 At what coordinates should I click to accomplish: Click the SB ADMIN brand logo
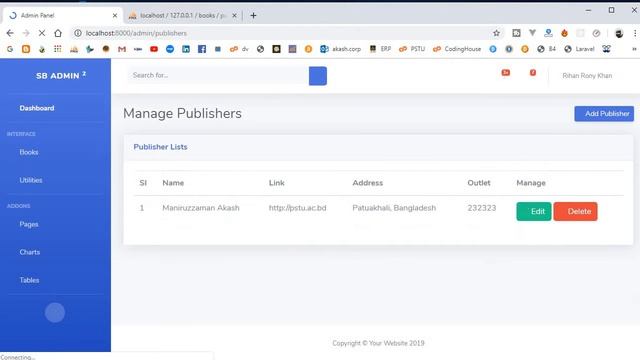pos(61,75)
